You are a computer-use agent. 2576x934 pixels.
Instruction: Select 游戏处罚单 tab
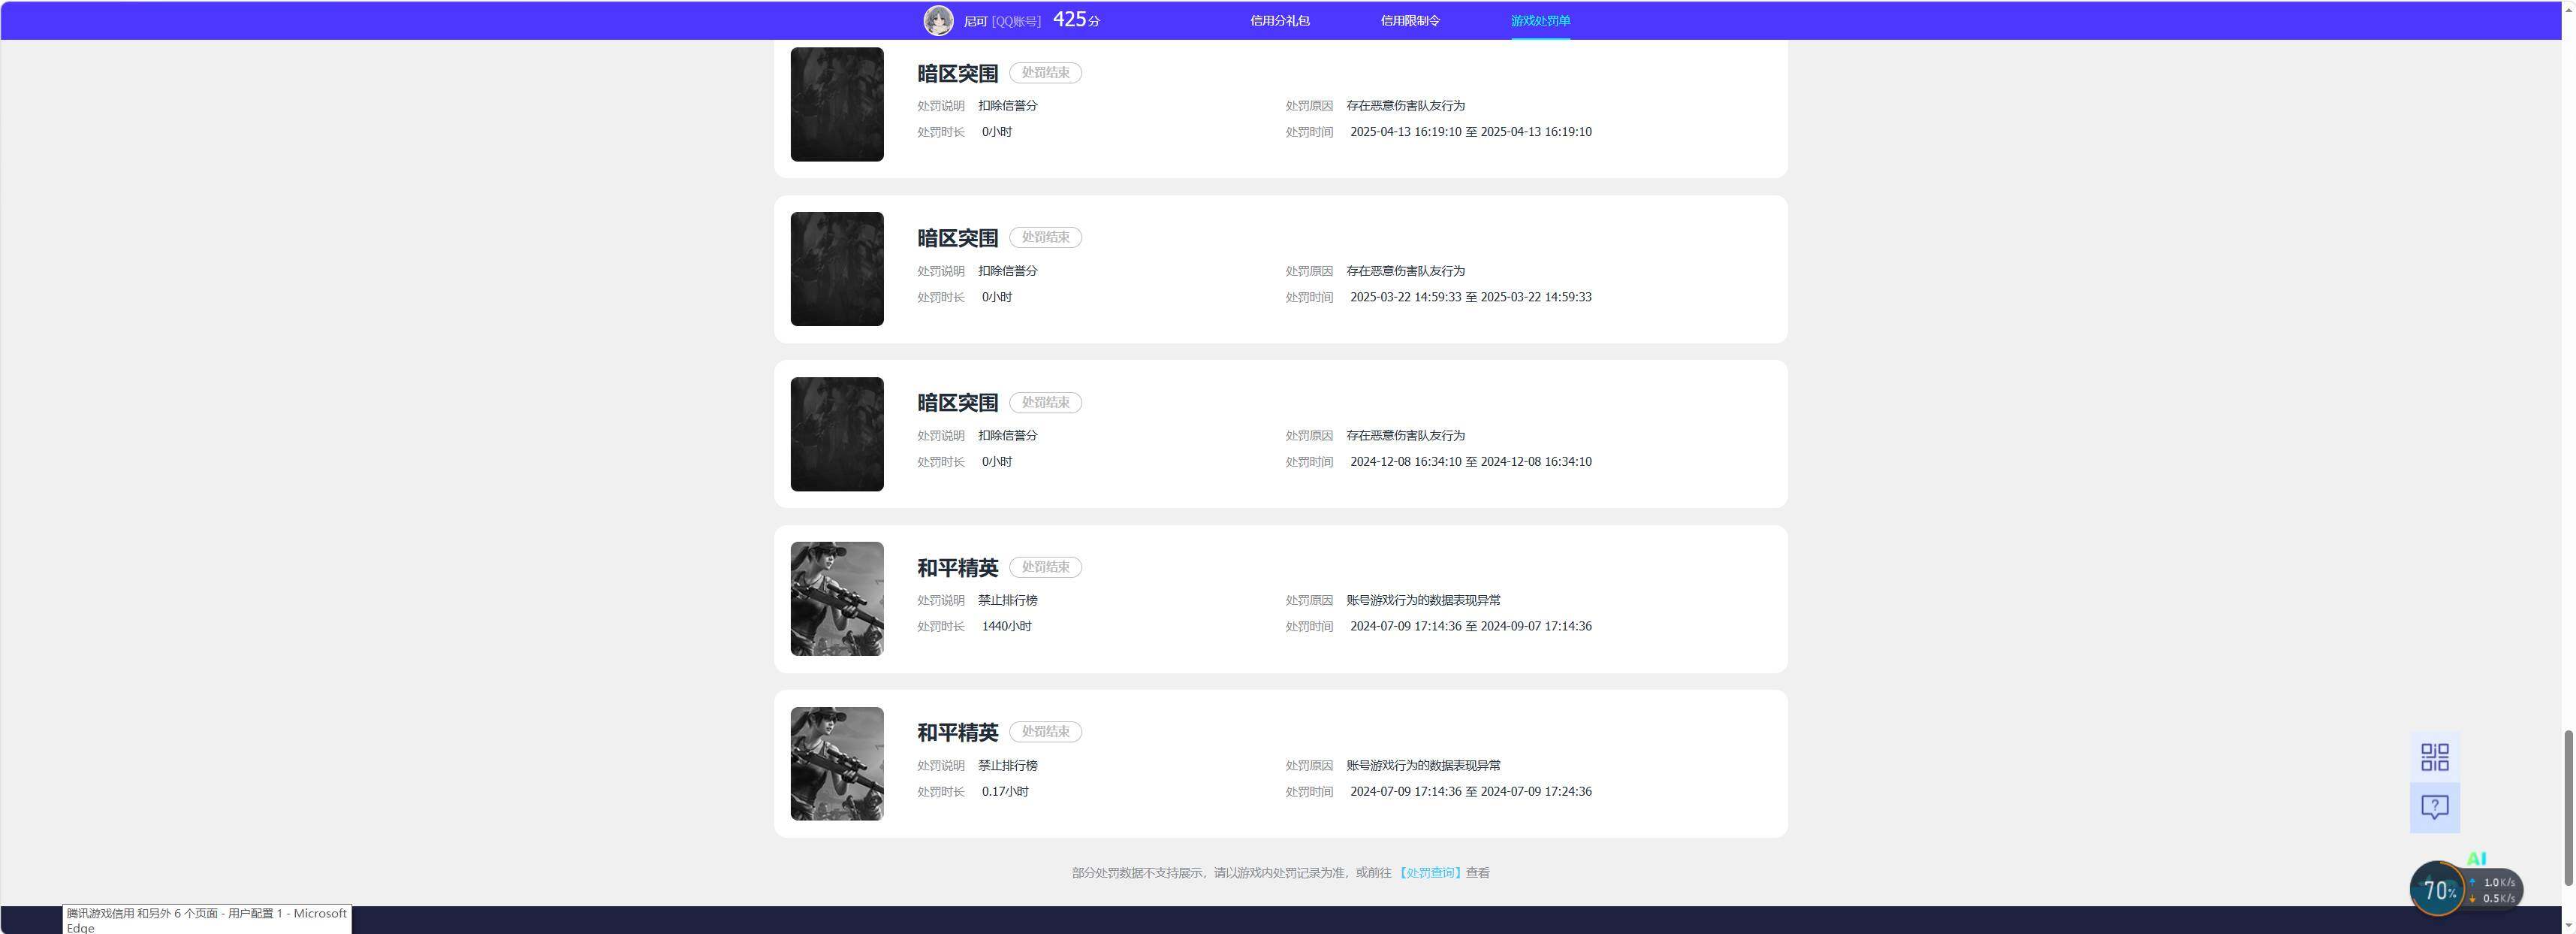click(1540, 20)
